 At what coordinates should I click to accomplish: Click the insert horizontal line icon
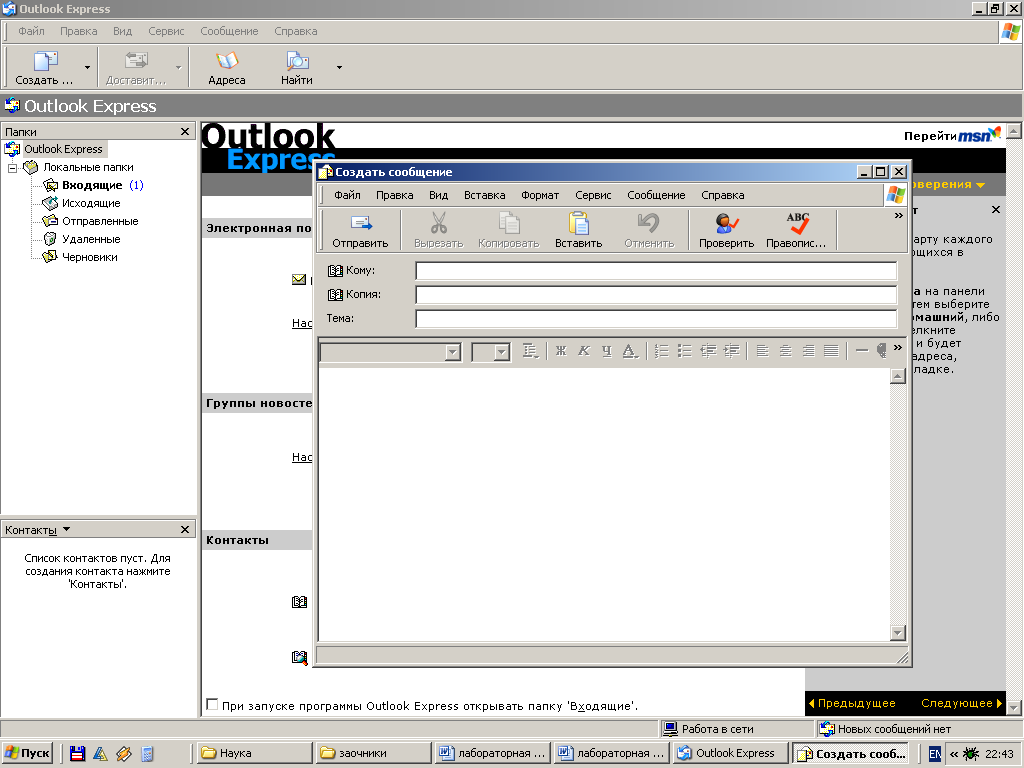861,351
